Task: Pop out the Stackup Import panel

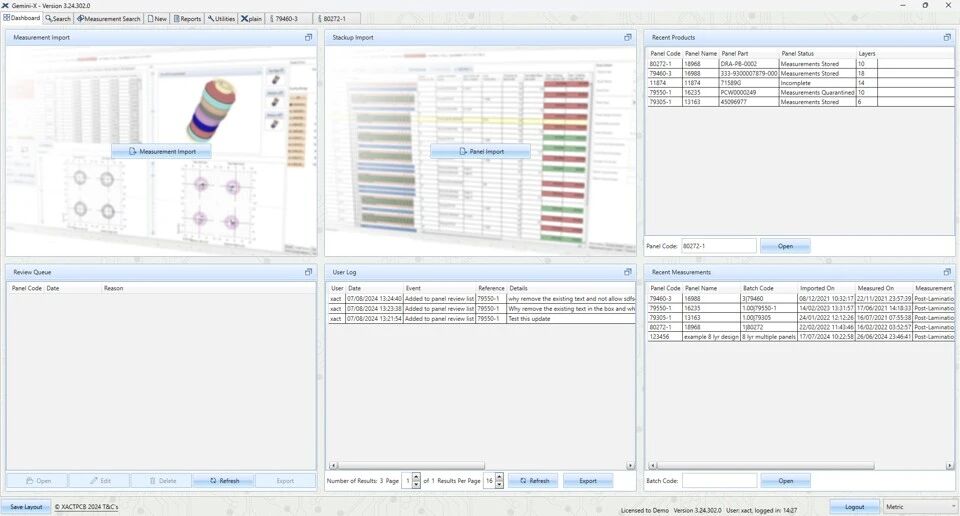Action: (x=628, y=37)
